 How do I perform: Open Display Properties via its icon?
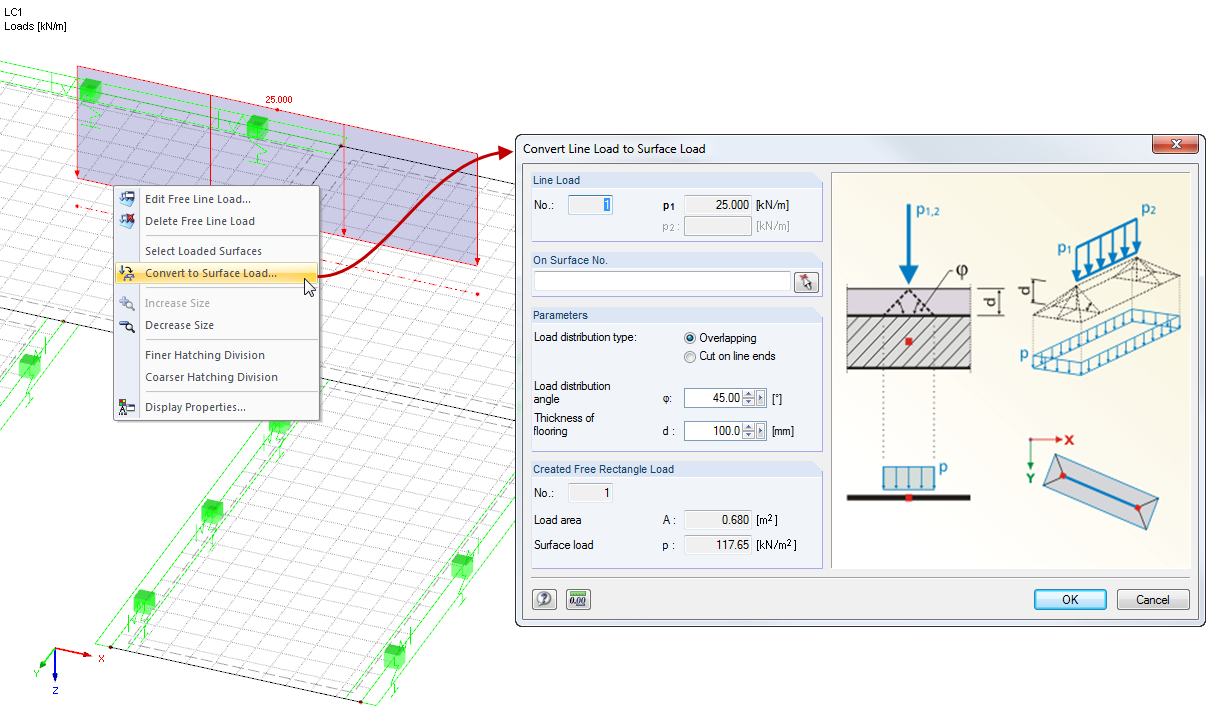[127, 407]
